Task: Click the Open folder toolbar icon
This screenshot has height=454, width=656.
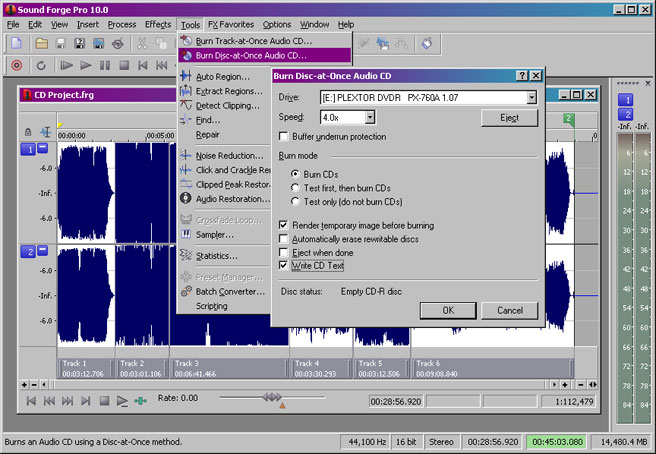Action: tap(41, 44)
